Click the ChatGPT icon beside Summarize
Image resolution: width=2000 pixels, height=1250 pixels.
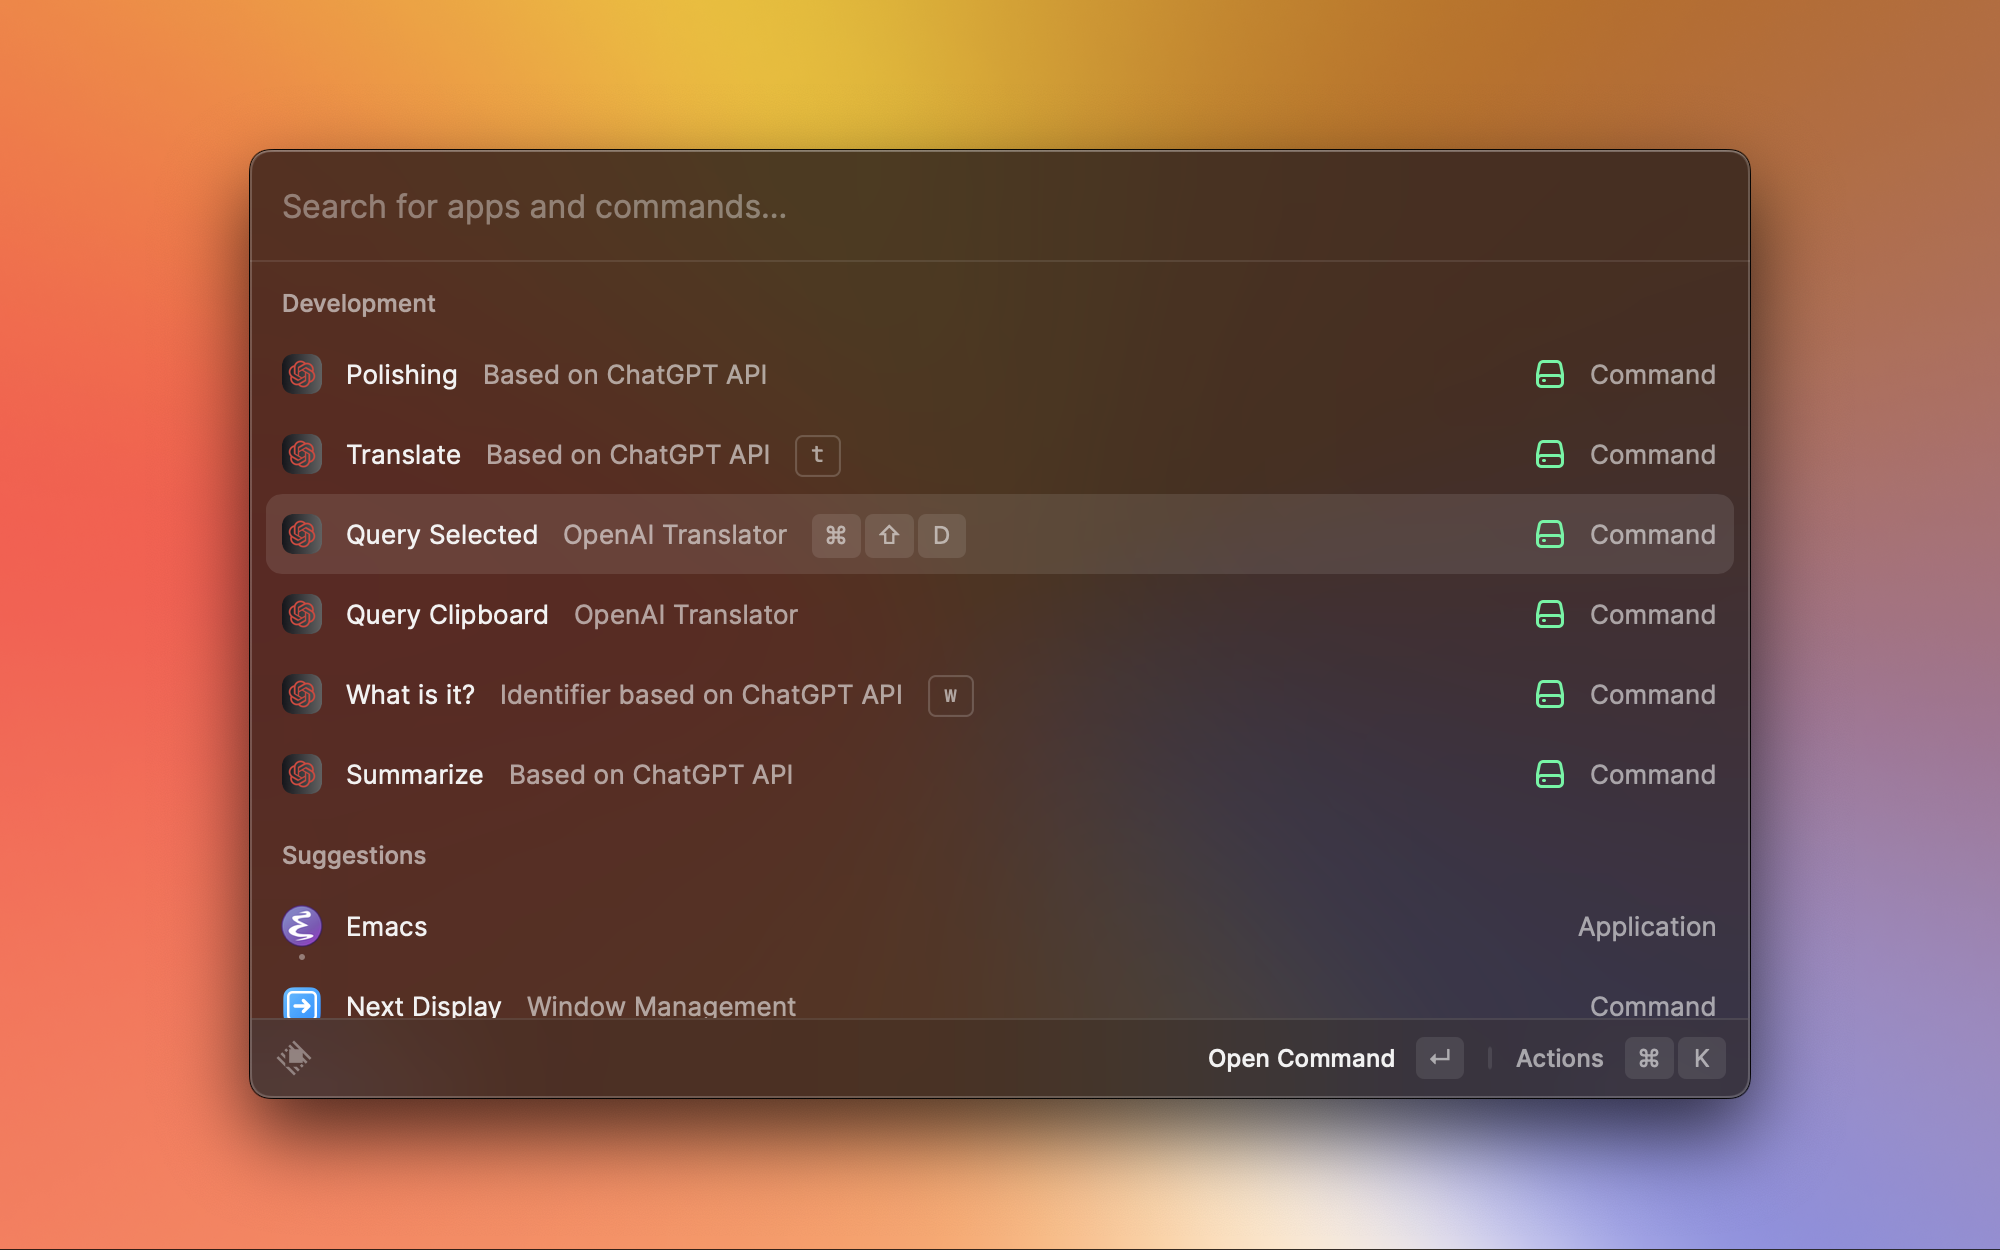pos(301,775)
